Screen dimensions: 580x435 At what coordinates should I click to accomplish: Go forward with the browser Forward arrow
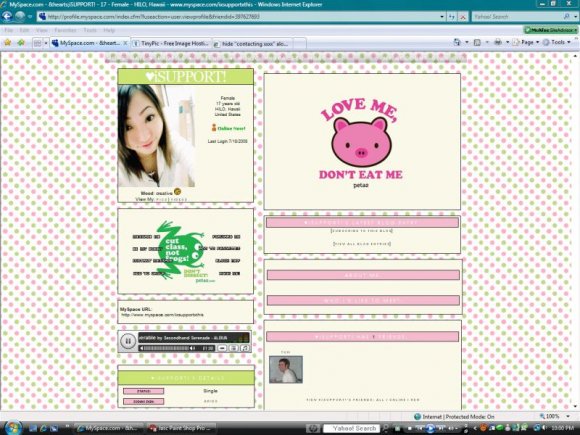click(20, 16)
